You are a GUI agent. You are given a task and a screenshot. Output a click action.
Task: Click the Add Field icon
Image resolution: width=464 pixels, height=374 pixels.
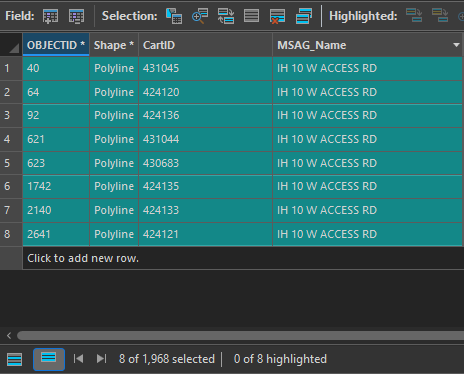50,16
